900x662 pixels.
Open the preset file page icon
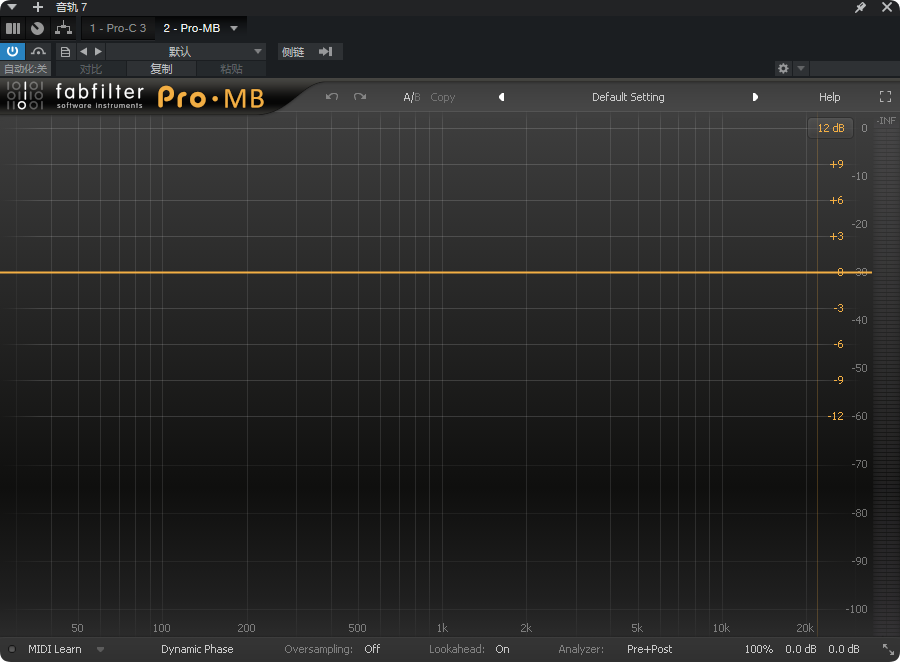65,52
